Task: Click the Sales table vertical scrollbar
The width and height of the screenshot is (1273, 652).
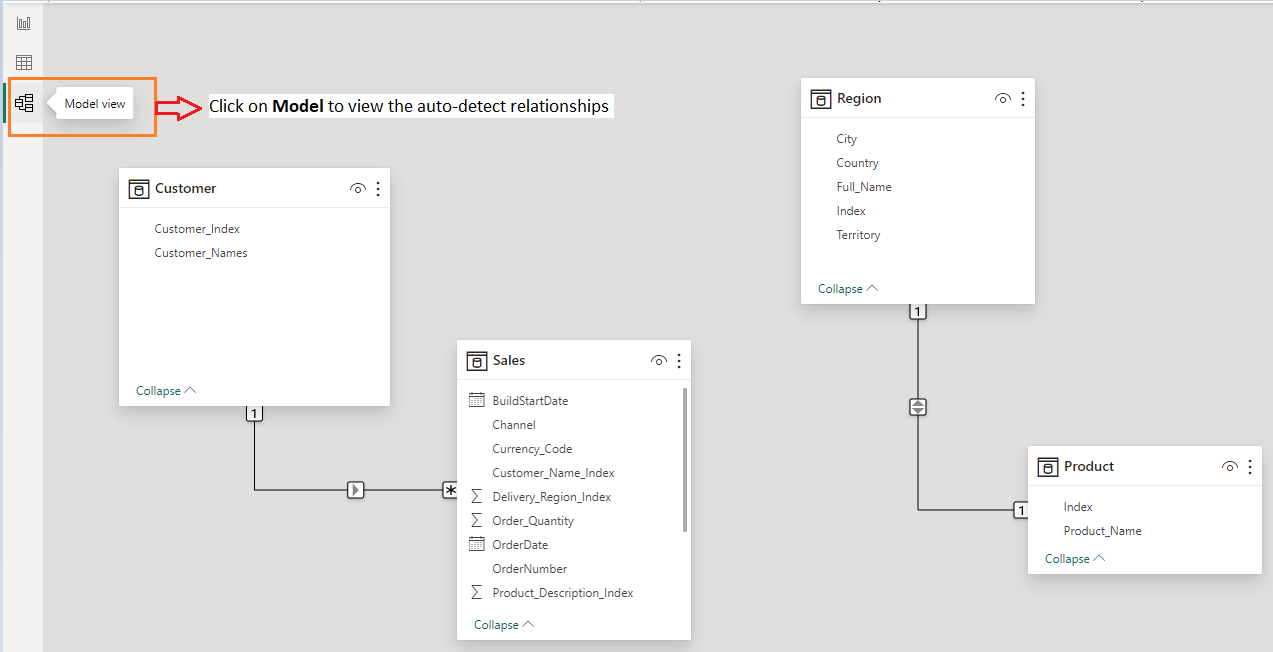Action: pyautogui.click(x=685, y=460)
